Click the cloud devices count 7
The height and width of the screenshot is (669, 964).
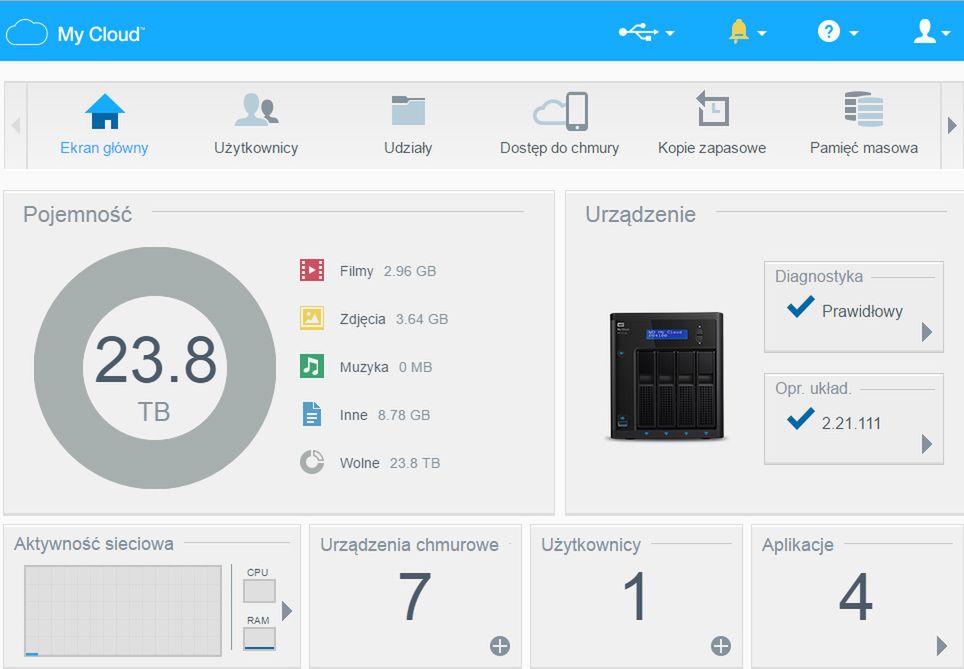[415, 596]
